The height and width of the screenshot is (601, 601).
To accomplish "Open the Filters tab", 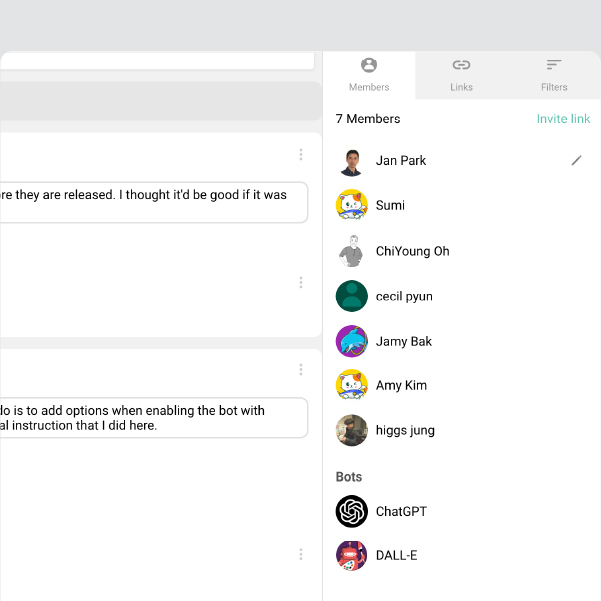I will coord(554,75).
